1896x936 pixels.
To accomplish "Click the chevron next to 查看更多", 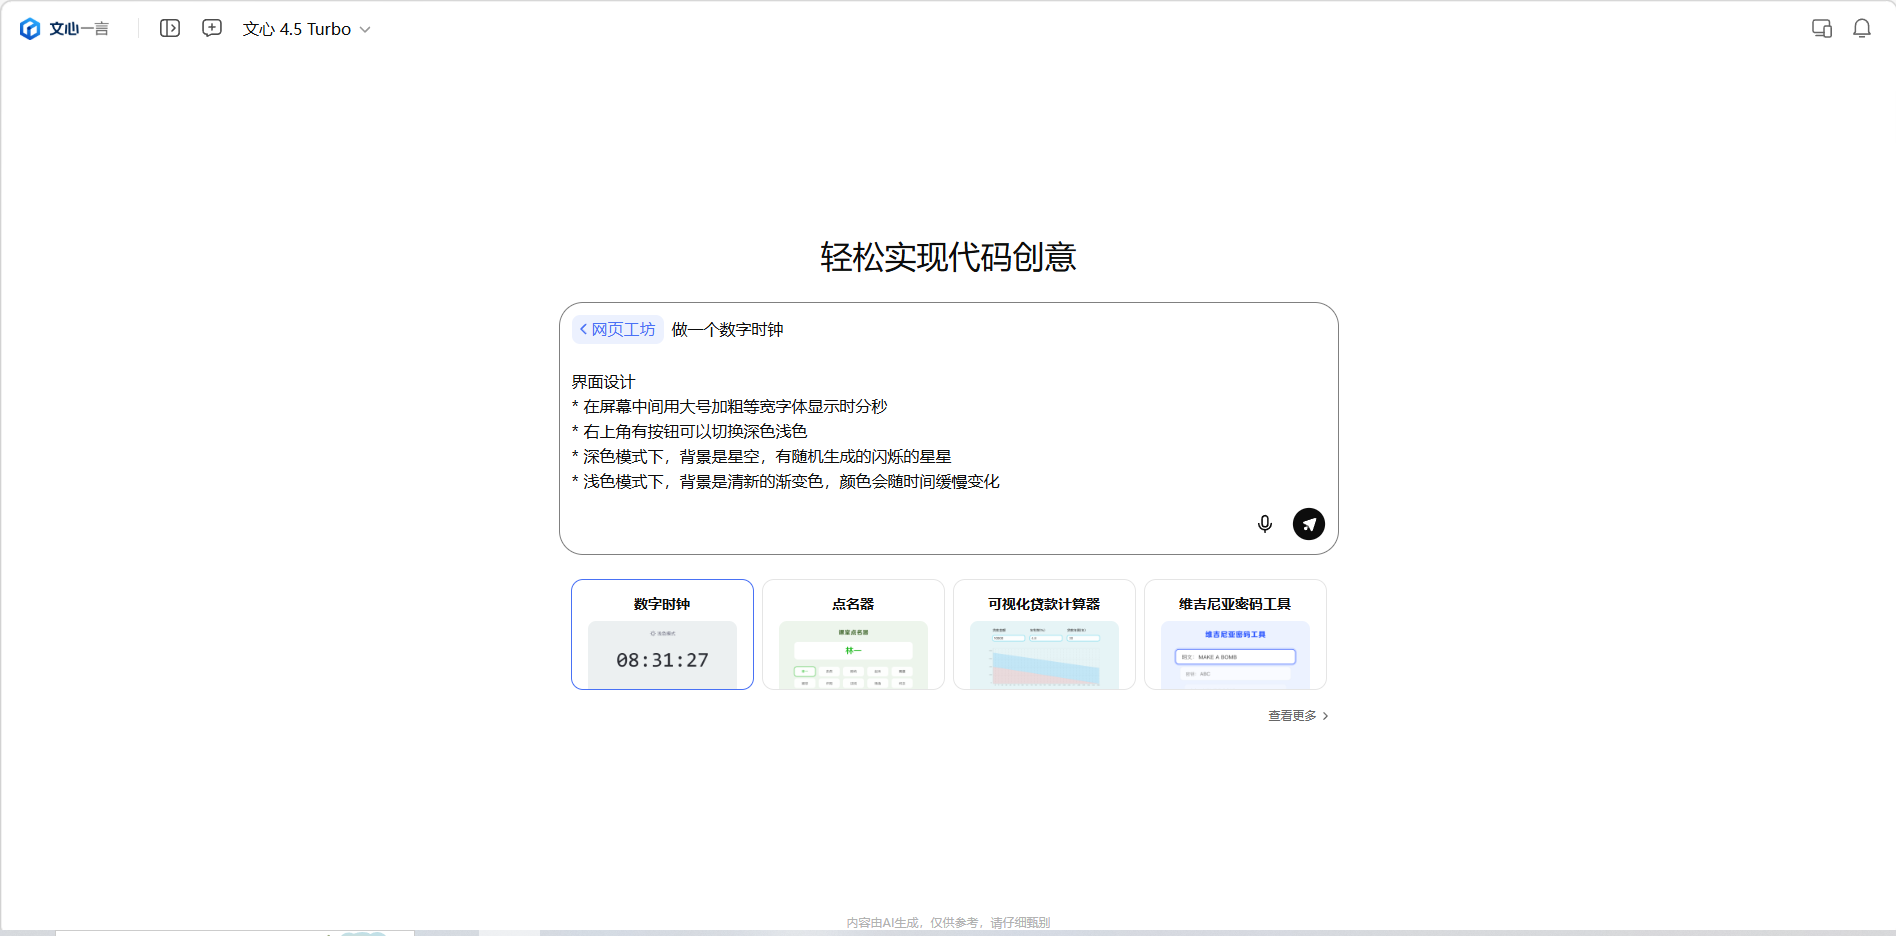I will pos(1326,716).
